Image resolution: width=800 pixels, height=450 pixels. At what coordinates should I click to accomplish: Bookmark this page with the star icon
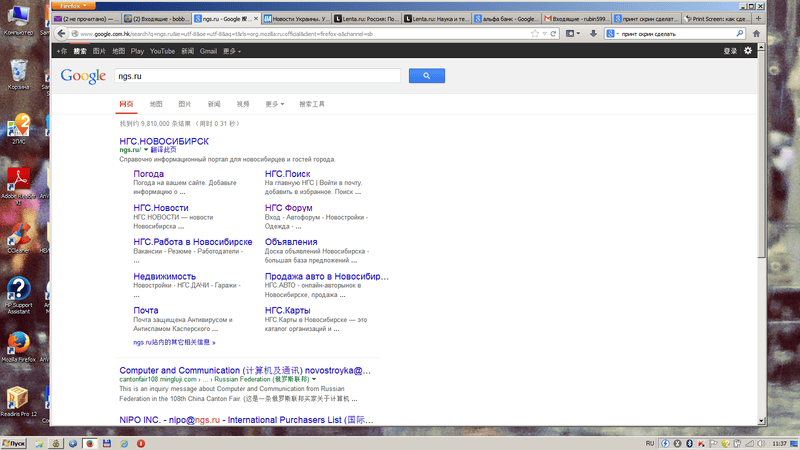534,34
